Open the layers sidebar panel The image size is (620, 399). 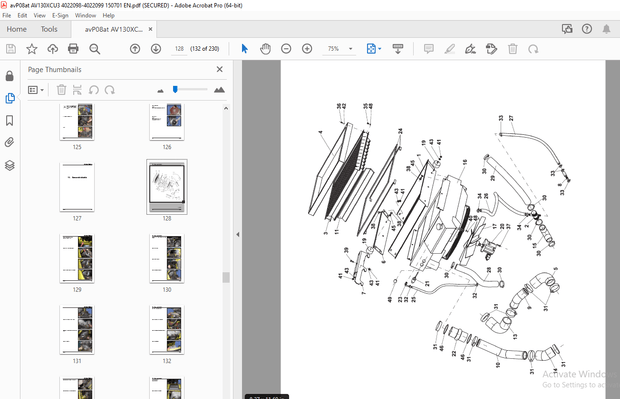[9, 165]
